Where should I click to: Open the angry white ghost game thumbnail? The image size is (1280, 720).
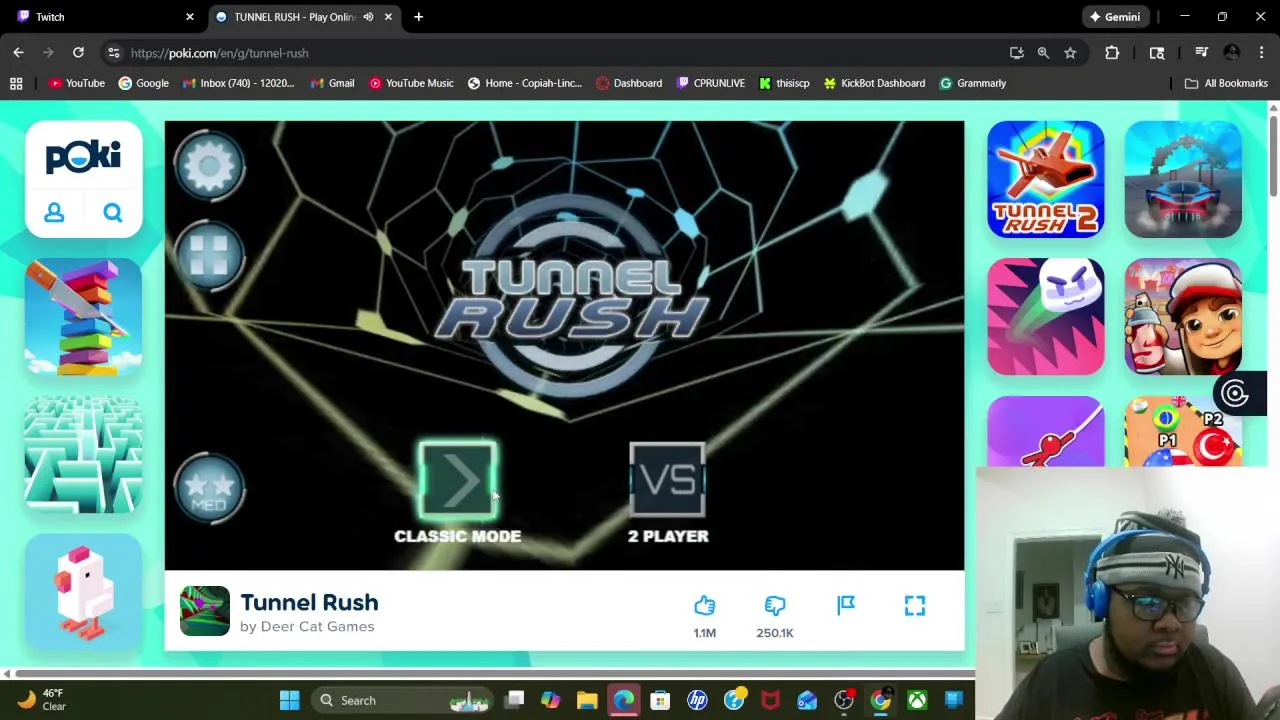(1046, 317)
